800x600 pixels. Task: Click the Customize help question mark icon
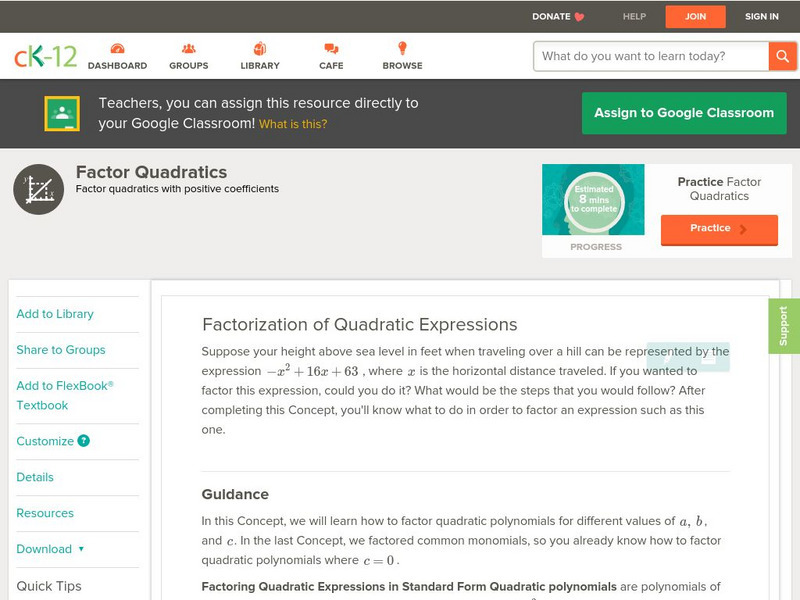tap(83, 440)
